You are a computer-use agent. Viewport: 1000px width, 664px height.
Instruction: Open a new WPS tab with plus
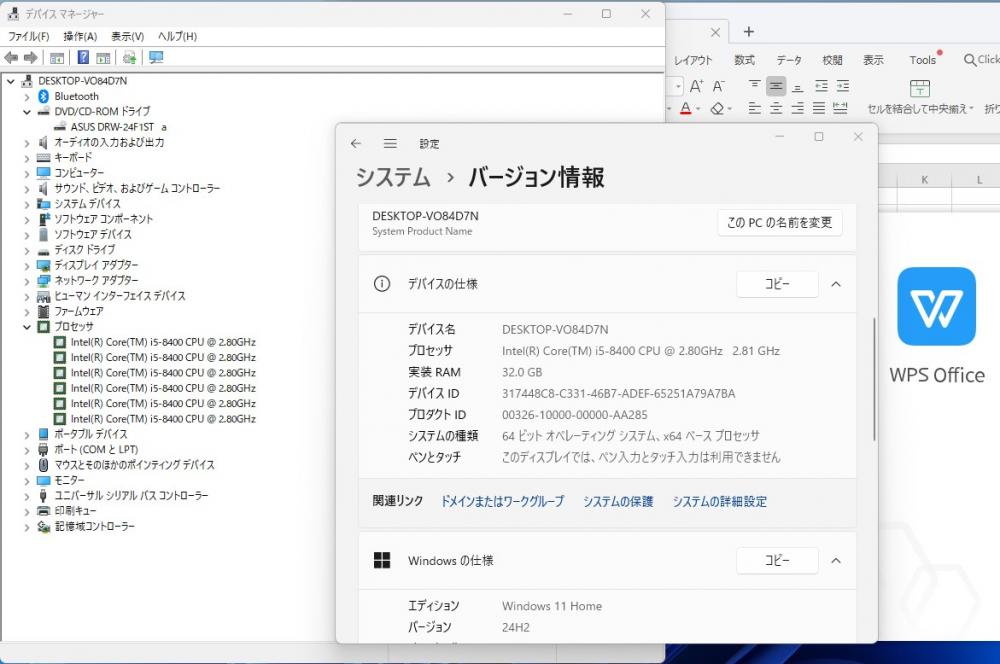pos(749,31)
